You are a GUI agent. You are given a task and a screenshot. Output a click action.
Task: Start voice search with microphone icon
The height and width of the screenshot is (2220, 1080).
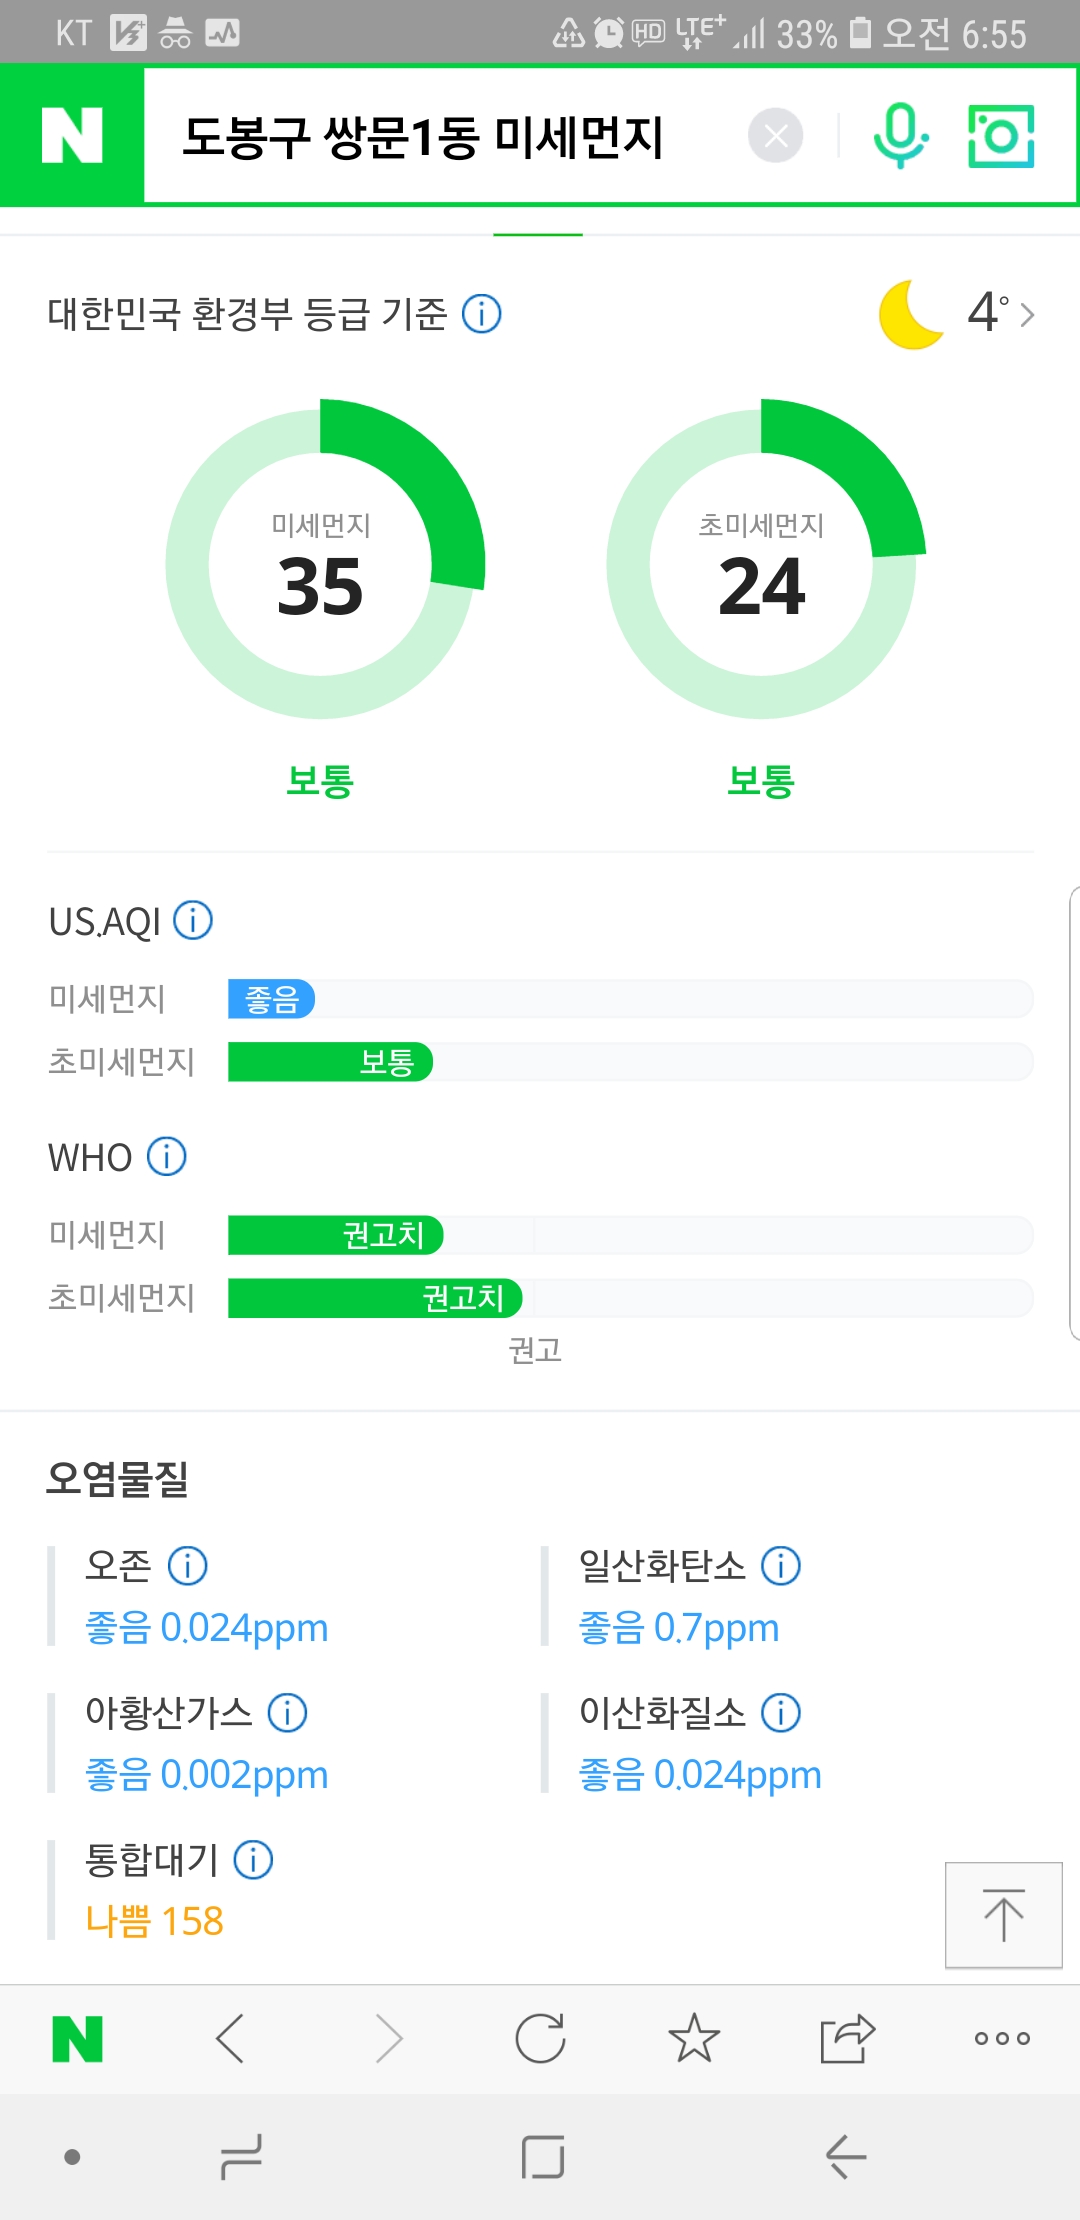click(900, 136)
